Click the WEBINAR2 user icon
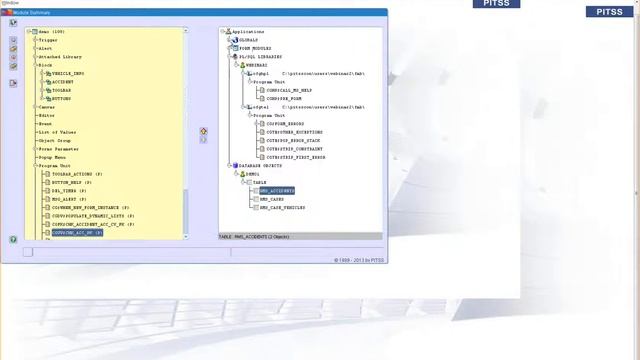This screenshot has width=640, height=360. [x=242, y=65]
